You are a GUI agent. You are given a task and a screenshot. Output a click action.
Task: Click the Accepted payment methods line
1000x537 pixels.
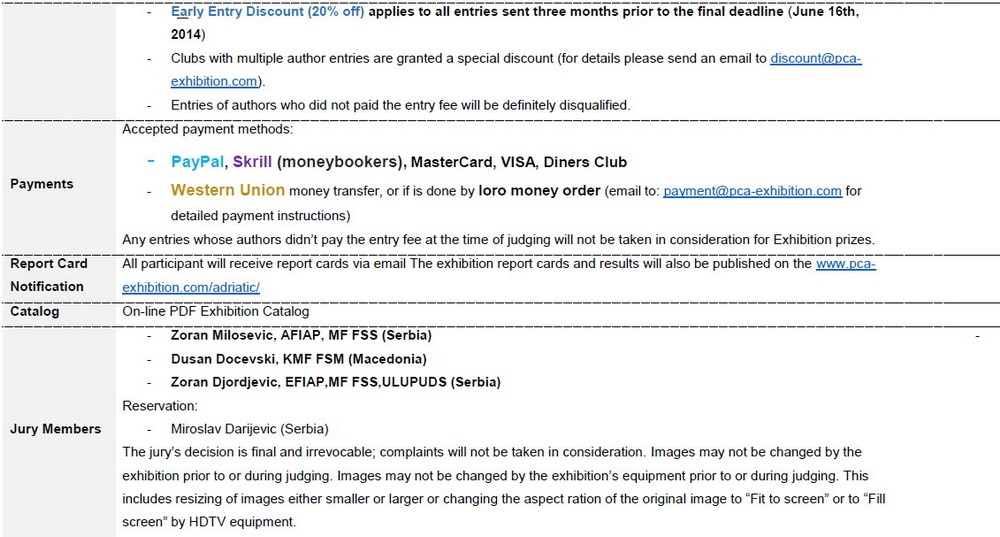pyautogui.click(x=208, y=129)
